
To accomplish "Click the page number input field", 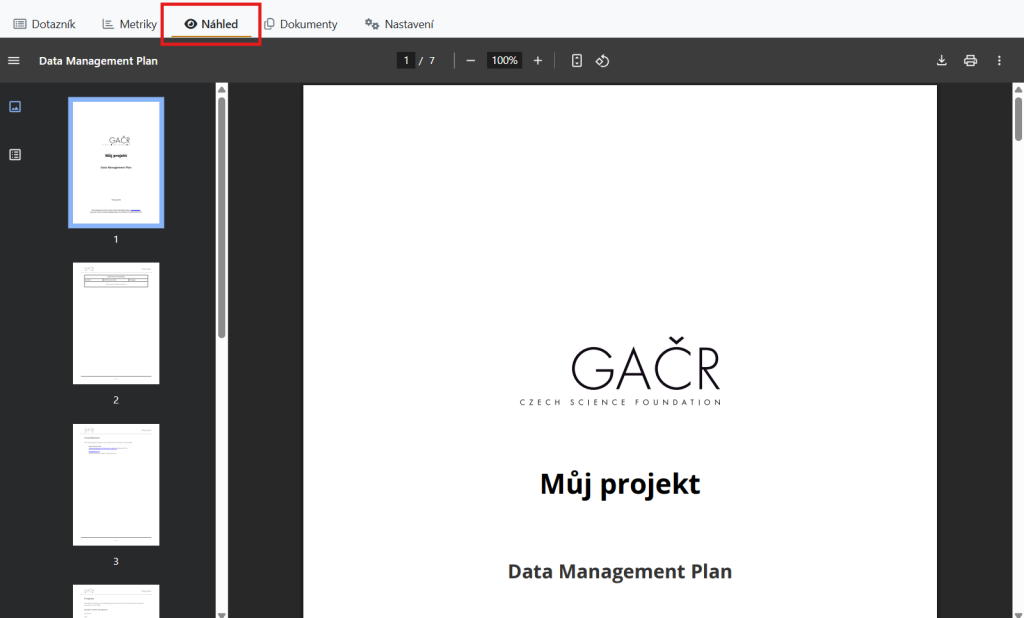I will point(406,61).
